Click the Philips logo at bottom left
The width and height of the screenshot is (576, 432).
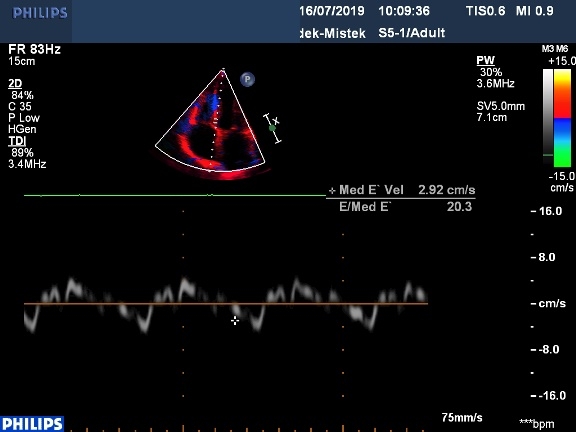[x=32, y=424]
